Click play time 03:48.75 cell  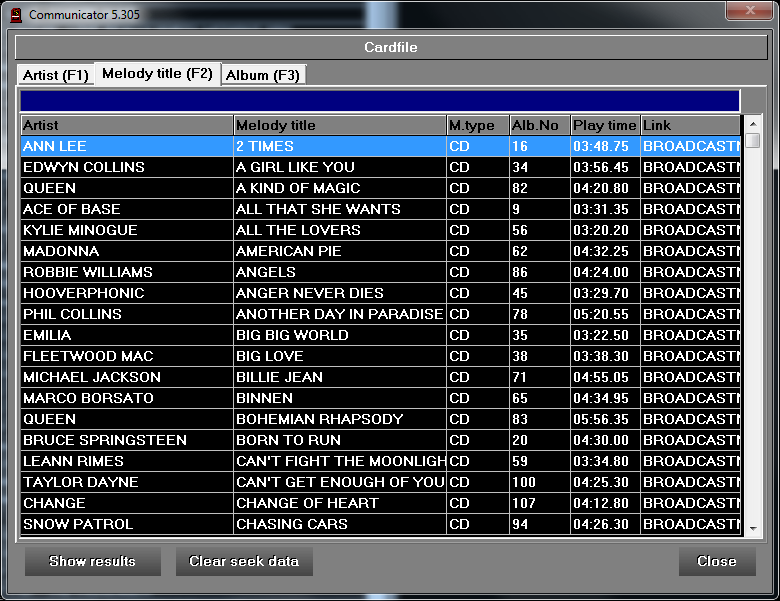pyautogui.click(x=605, y=146)
